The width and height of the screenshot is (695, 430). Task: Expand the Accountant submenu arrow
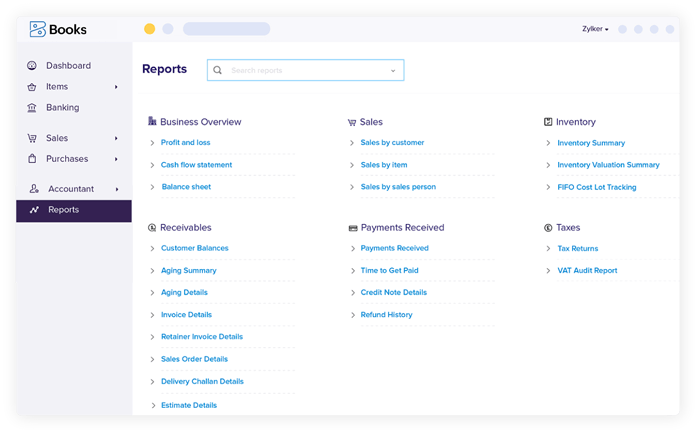(x=117, y=189)
